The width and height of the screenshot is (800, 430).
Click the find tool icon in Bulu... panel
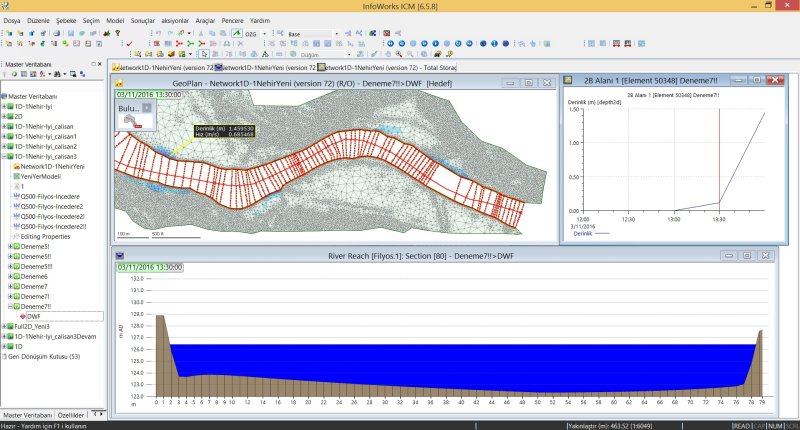tap(130, 119)
